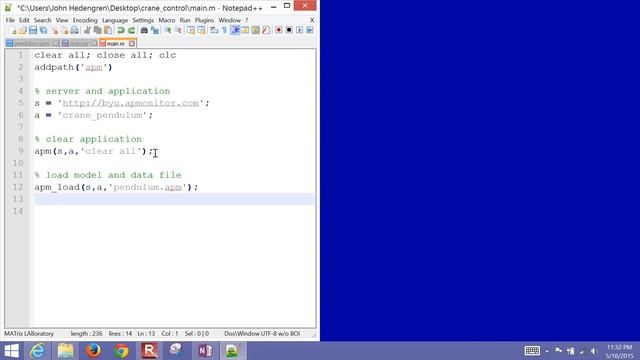Viewport: 640px width, 360px height.
Task: Click the Stop Recording macro black icon
Action: tap(289, 30)
